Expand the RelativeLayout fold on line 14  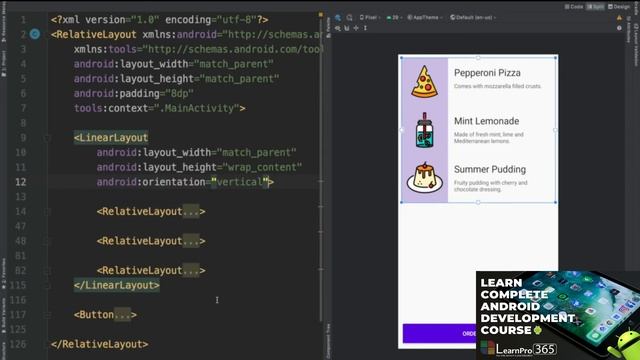click(47, 212)
